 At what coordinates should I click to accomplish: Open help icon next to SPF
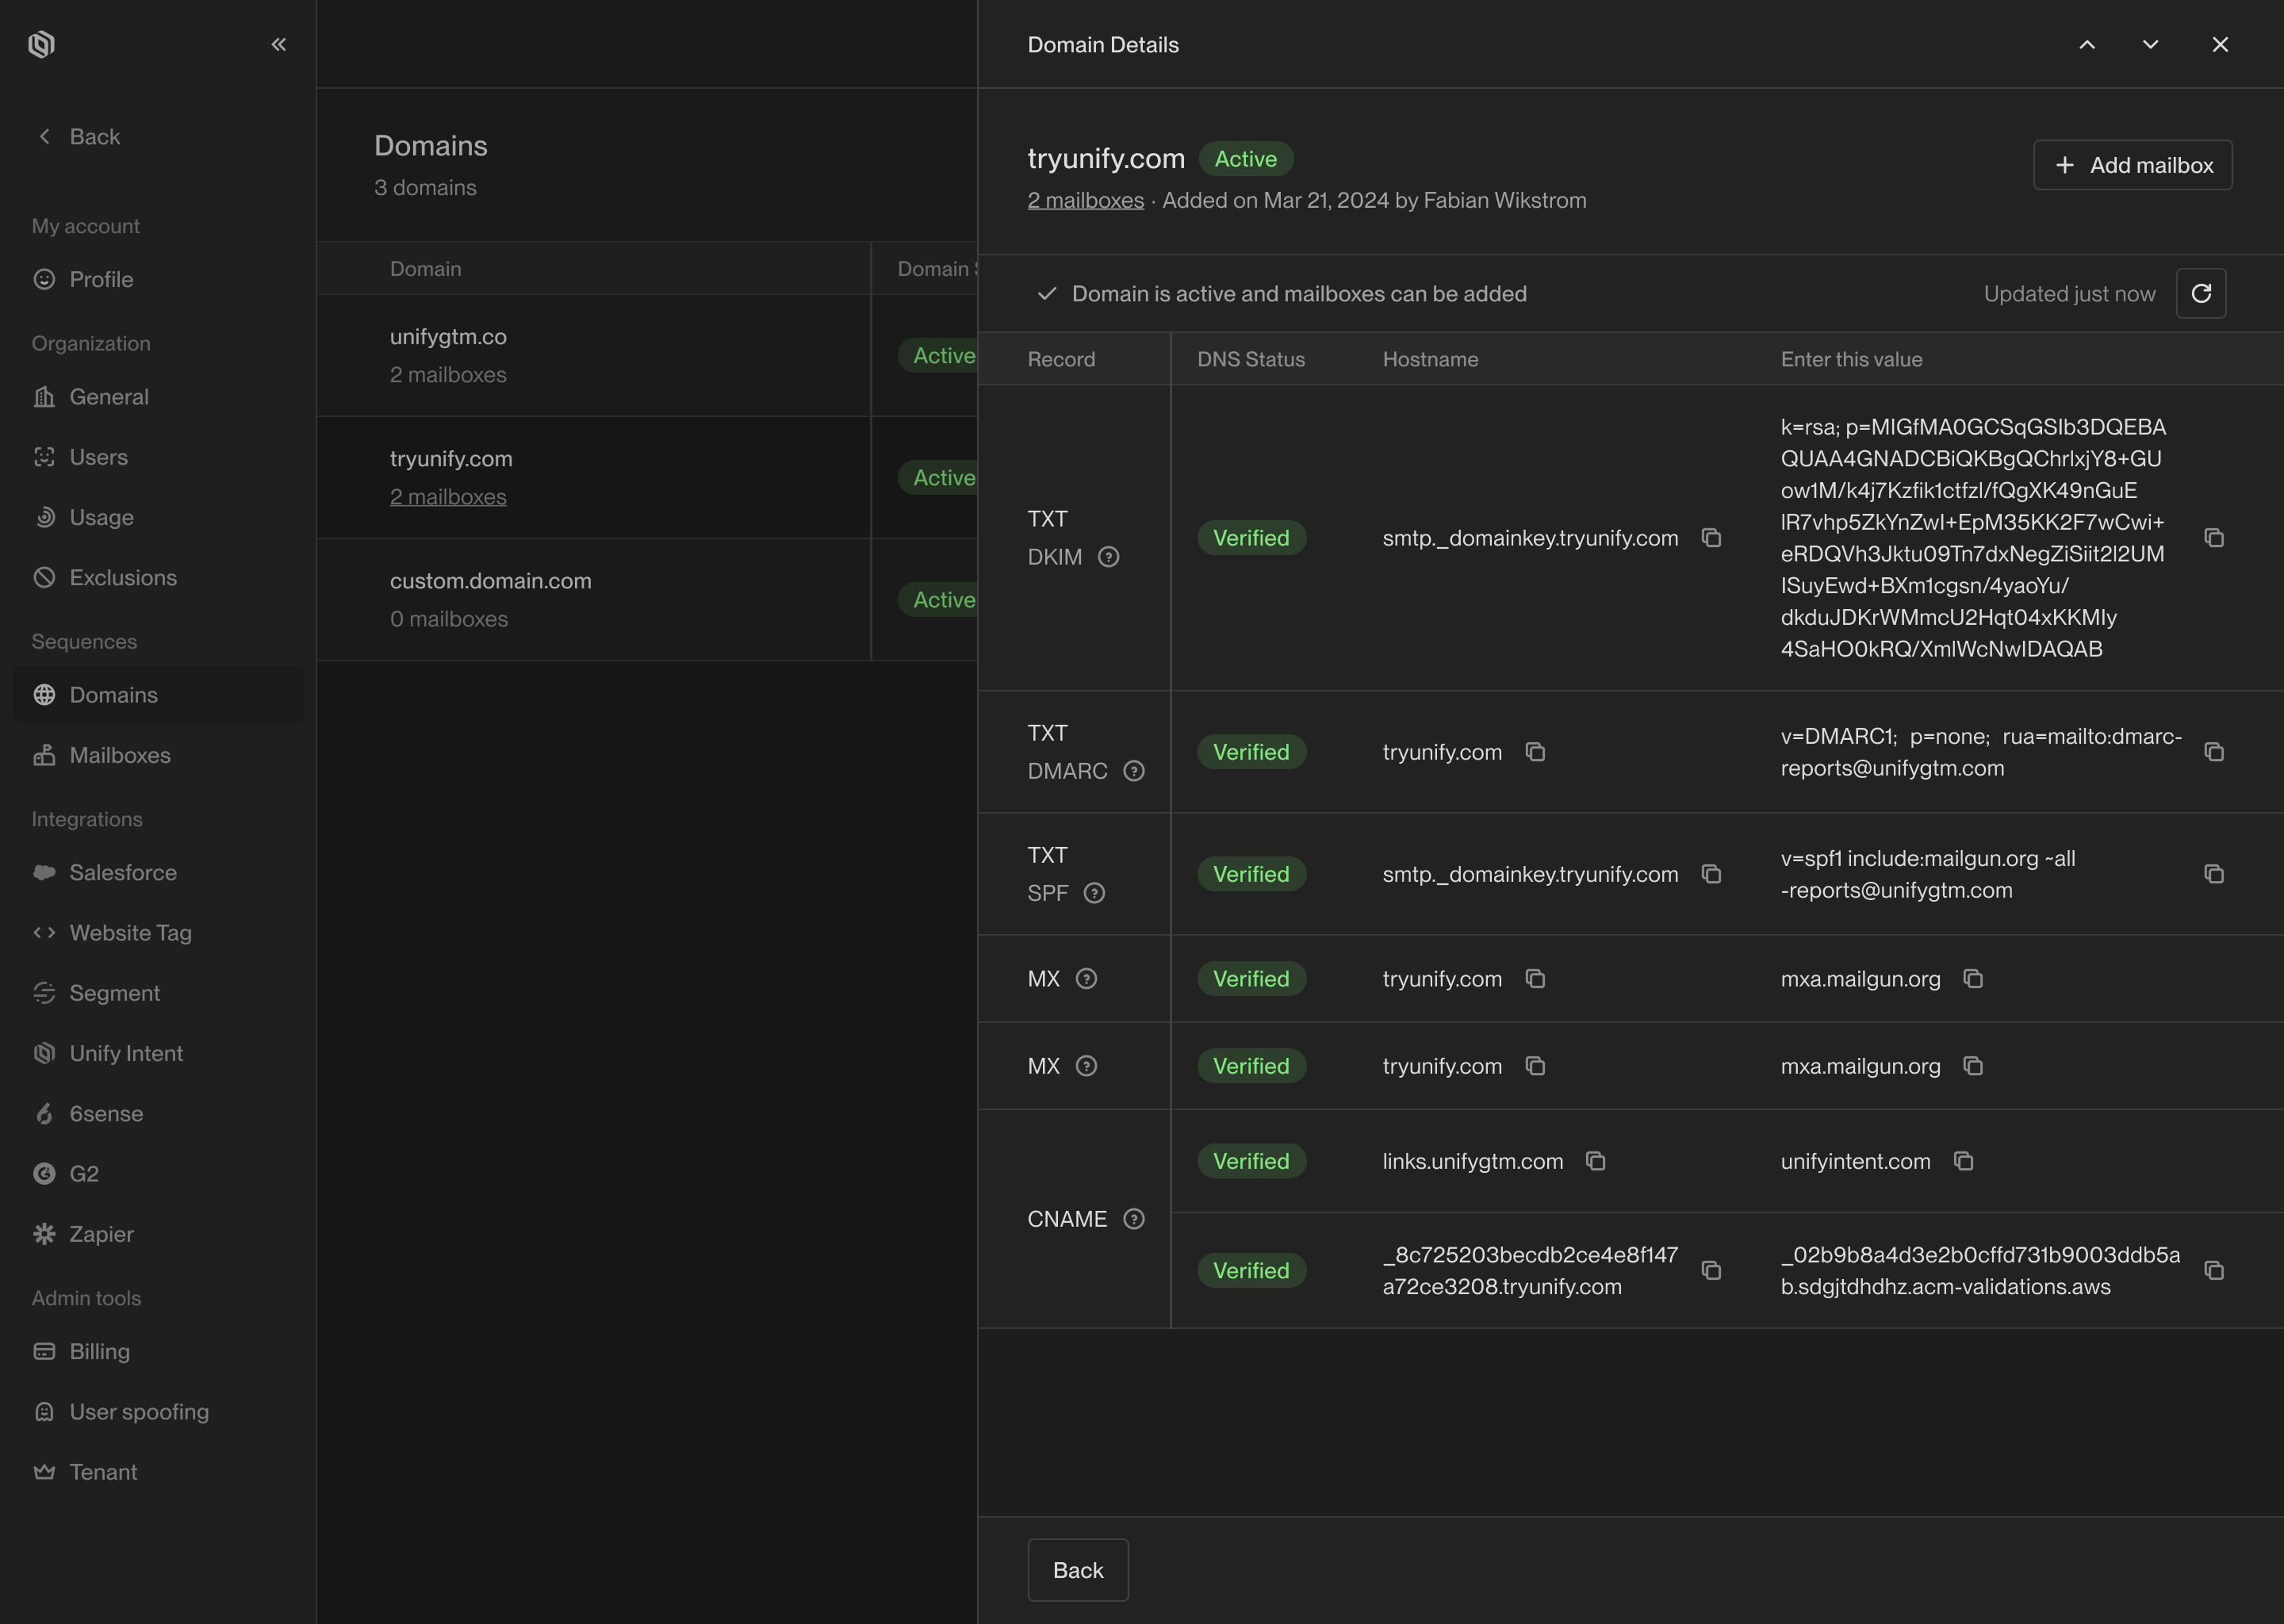[1094, 893]
